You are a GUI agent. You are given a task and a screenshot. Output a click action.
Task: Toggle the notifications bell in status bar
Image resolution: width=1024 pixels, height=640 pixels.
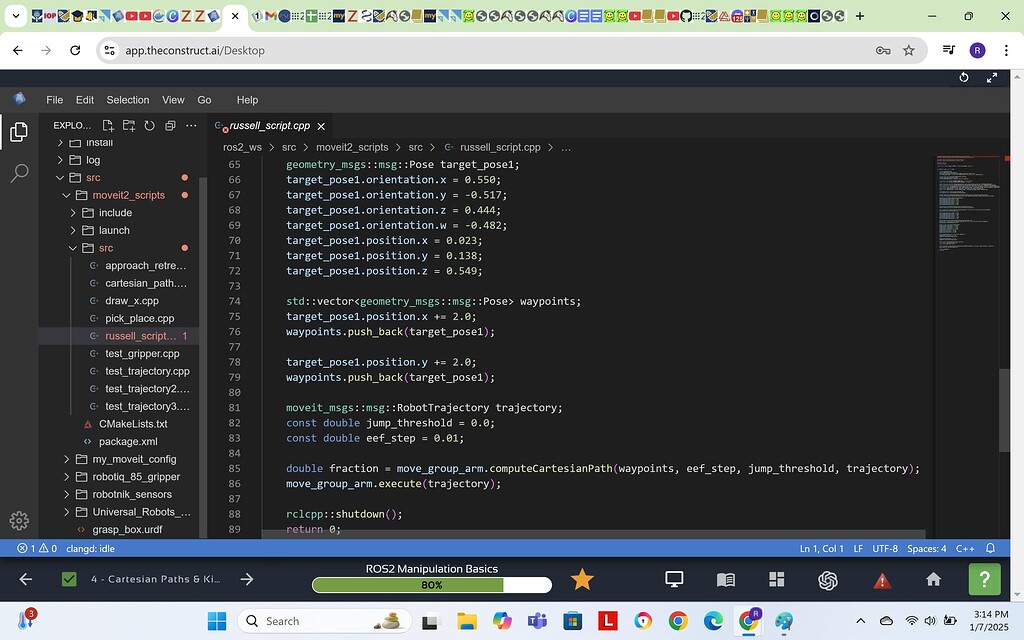(x=991, y=548)
